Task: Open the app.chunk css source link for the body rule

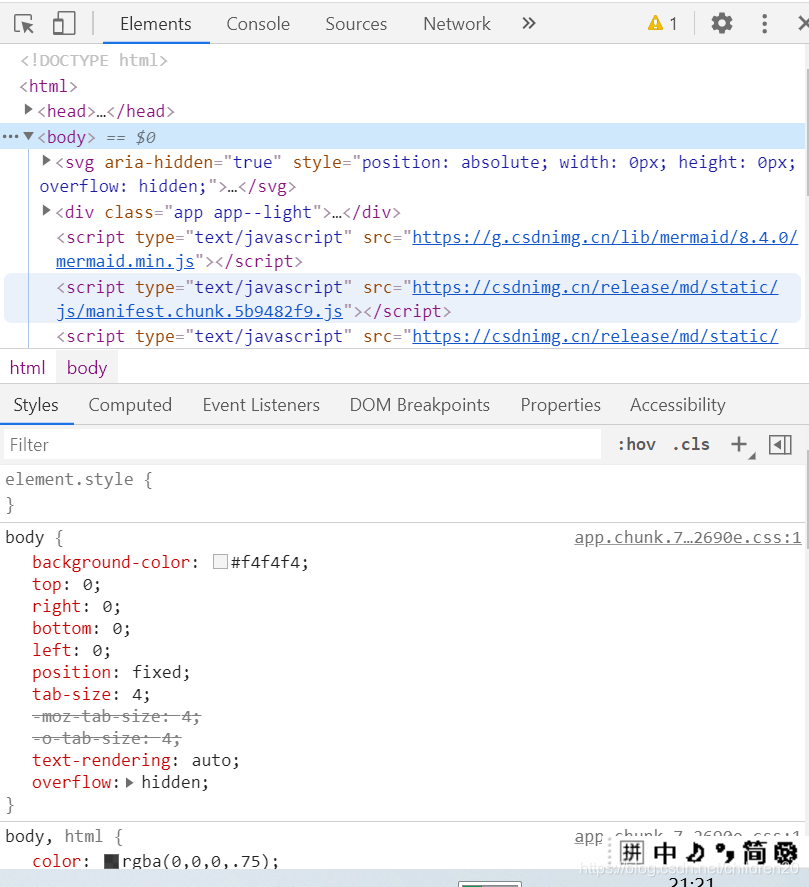Action: 687,537
